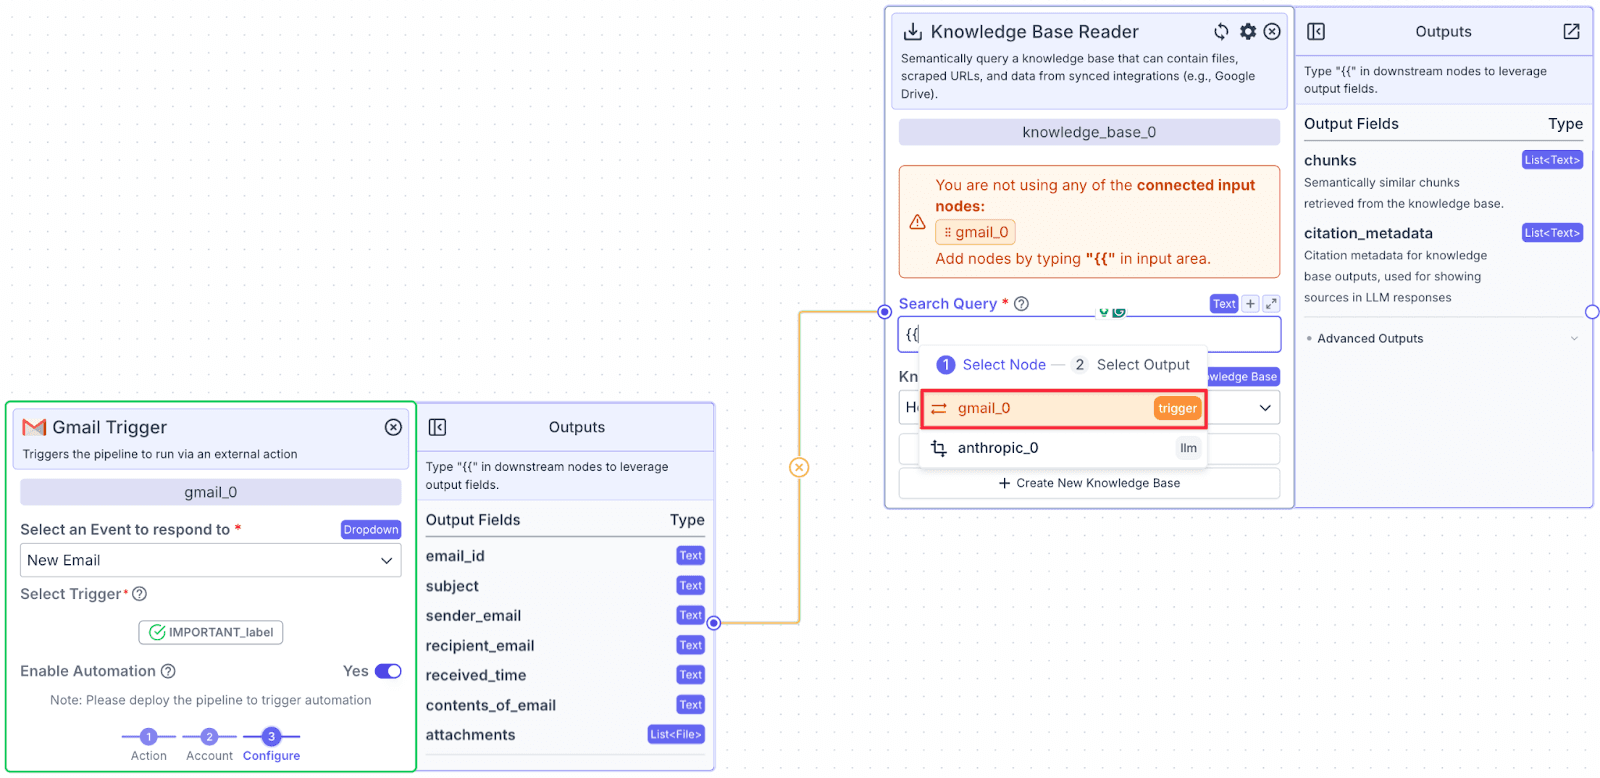Click the Search Query help icon
The height and width of the screenshot is (778, 1600).
[1021, 304]
